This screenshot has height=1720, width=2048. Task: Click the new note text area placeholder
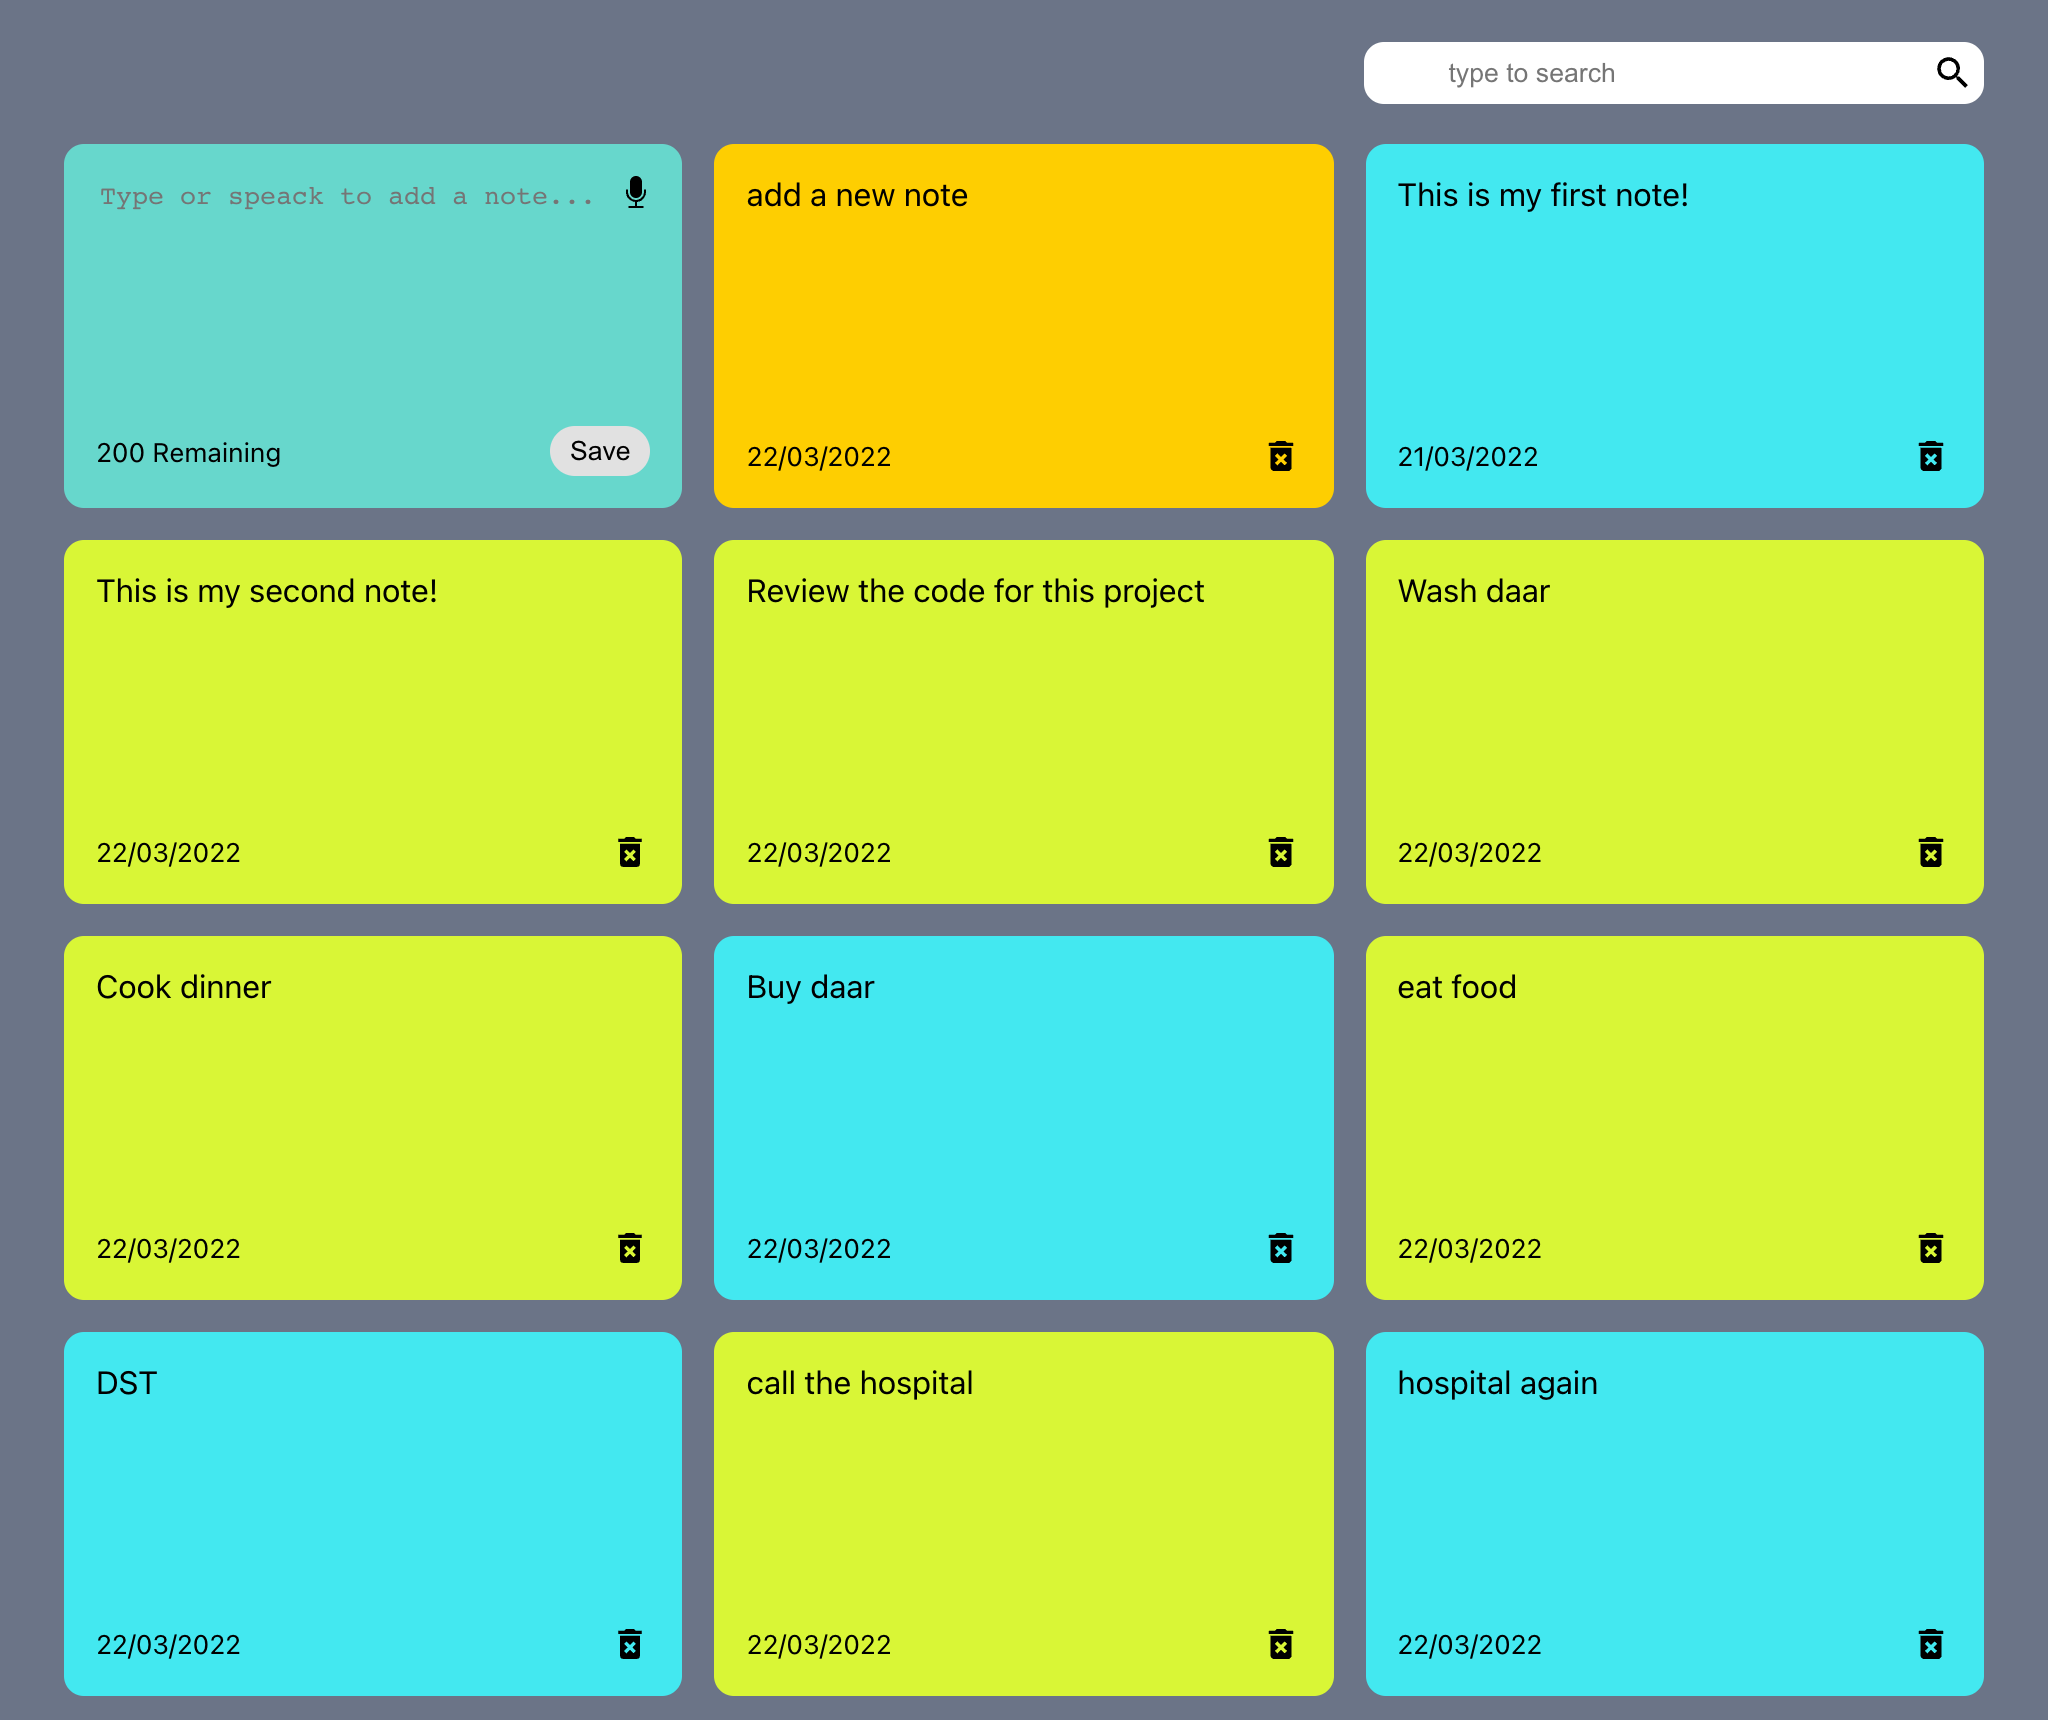coord(346,197)
